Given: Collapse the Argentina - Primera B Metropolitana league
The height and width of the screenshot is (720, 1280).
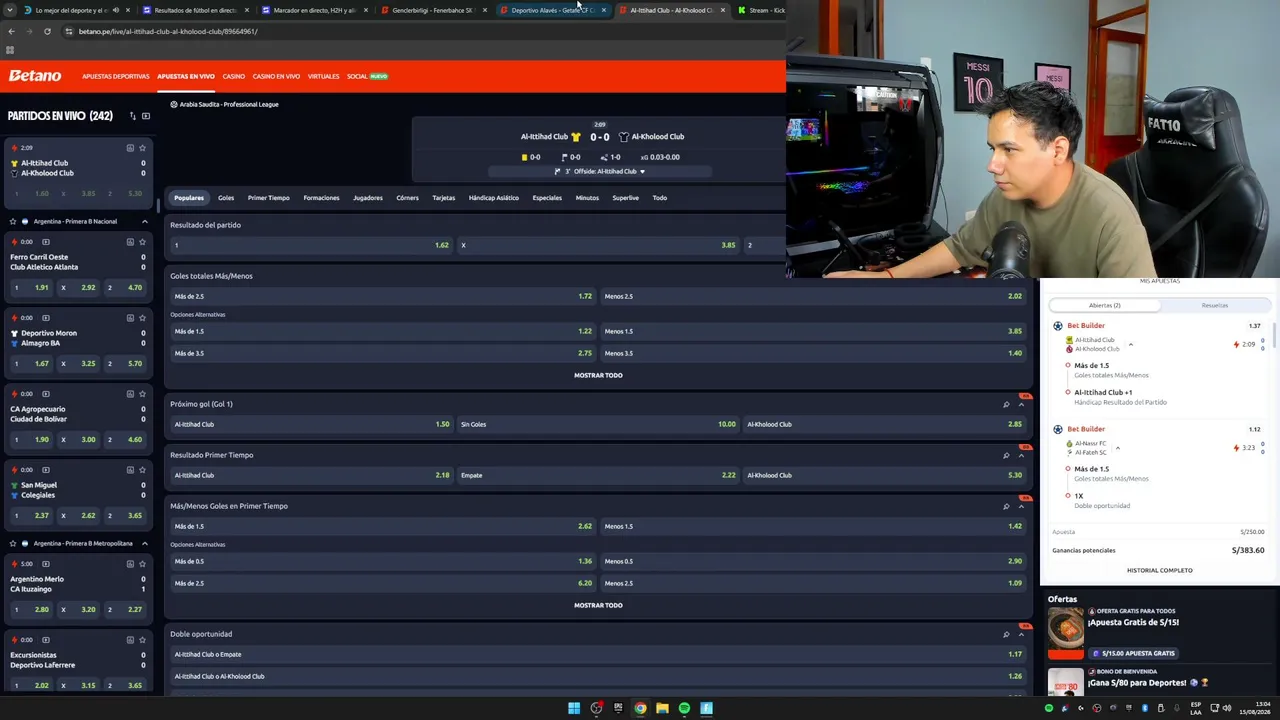Looking at the screenshot, I should pyautogui.click(x=145, y=543).
